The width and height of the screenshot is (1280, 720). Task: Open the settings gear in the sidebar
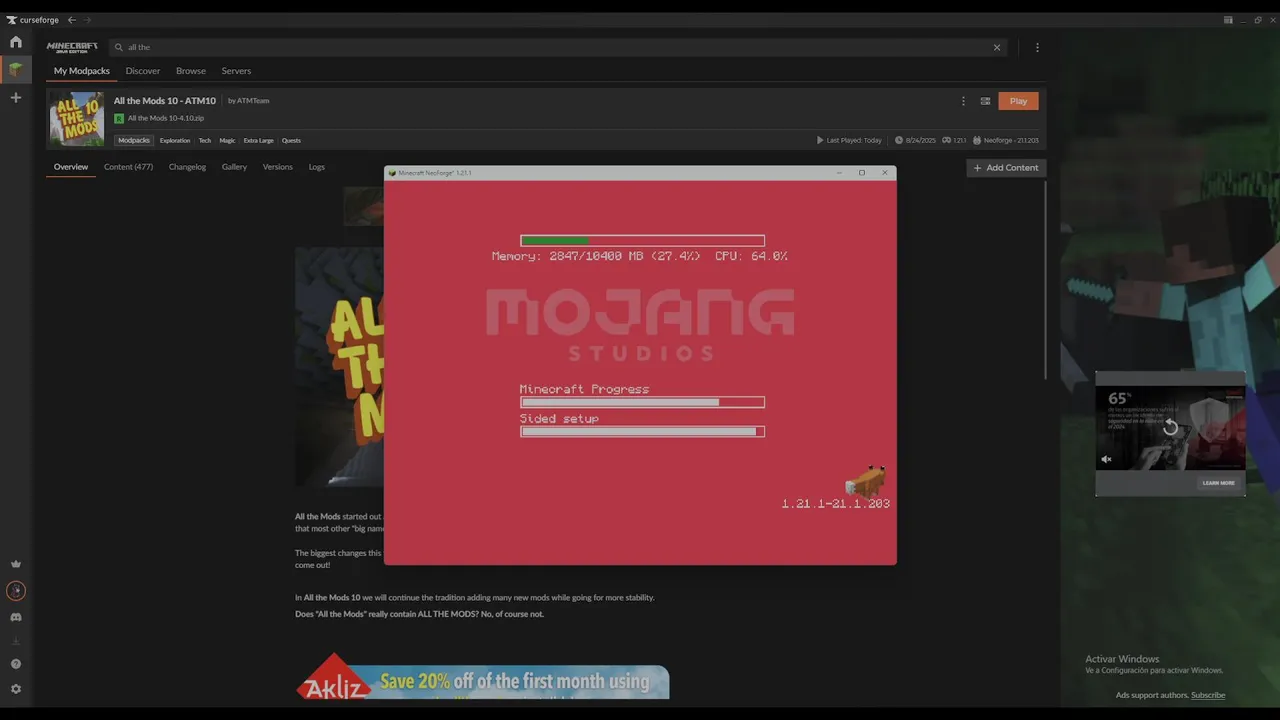(15, 689)
